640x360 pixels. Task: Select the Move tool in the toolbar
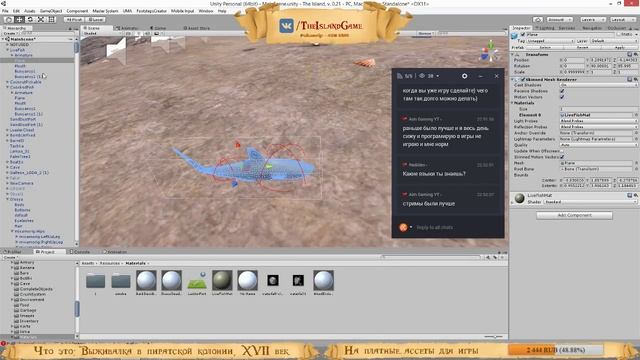pyautogui.click(x=19, y=19)
